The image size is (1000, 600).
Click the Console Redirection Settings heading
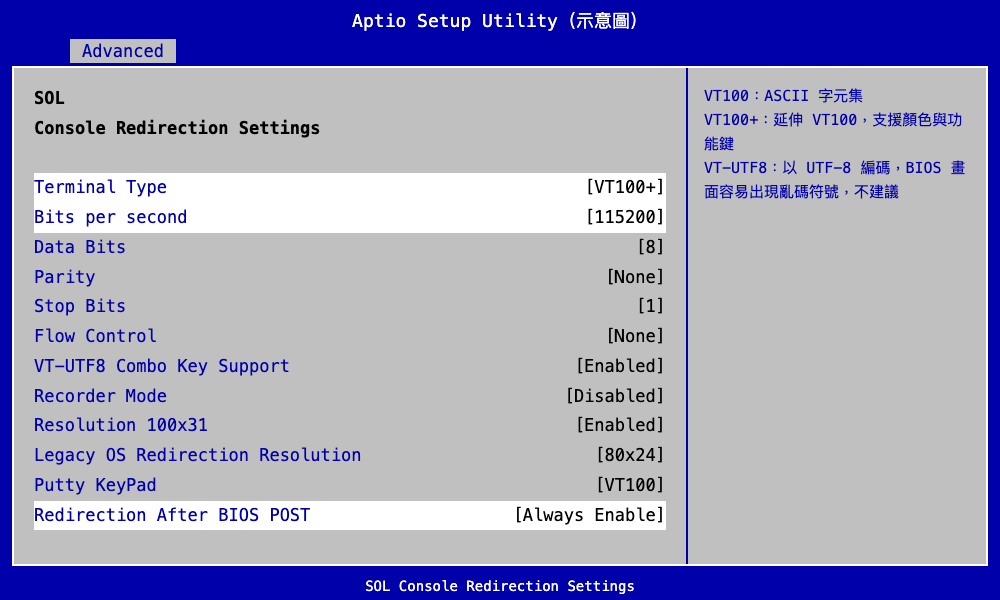(x=177, y=128)
